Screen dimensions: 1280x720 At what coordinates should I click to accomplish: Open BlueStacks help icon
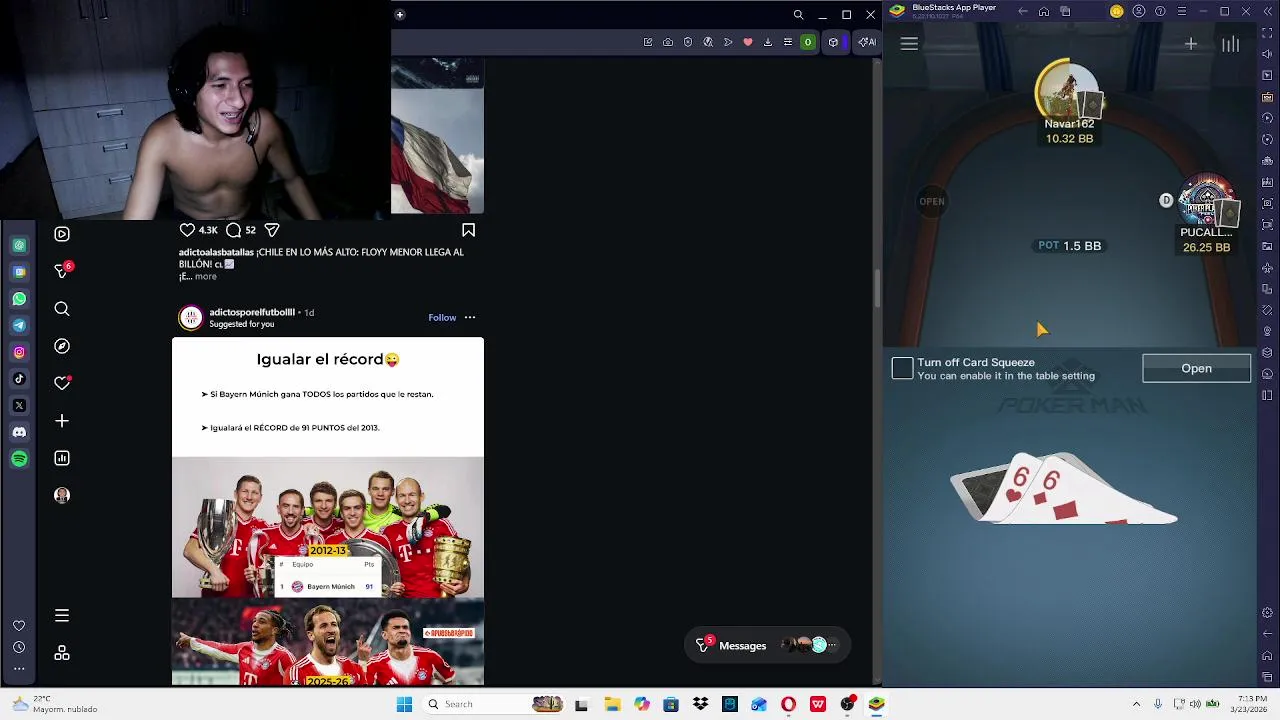pyautogui.click(x=1160, y=11)
